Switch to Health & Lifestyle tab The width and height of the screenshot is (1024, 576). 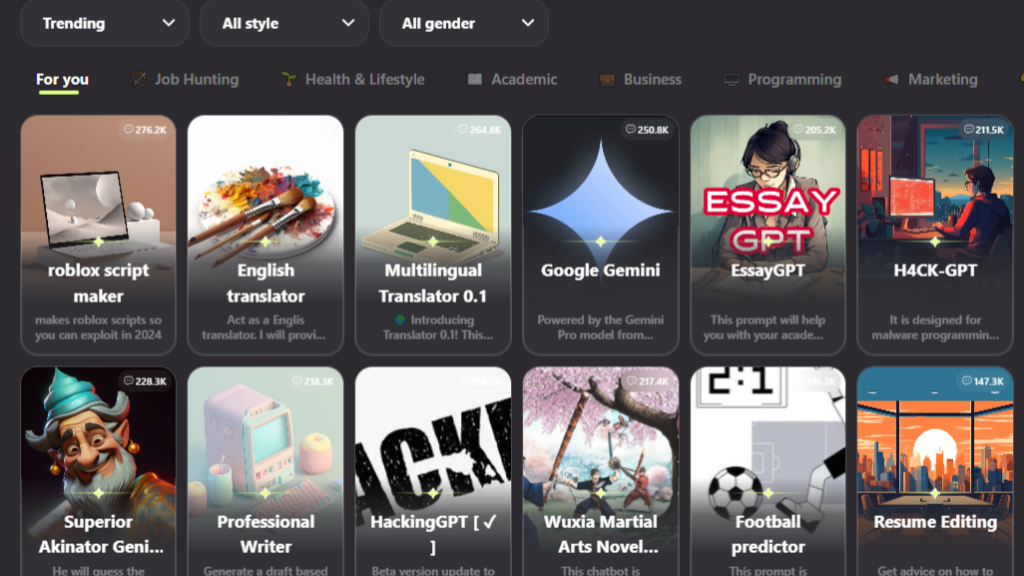(x=353, y=79)
